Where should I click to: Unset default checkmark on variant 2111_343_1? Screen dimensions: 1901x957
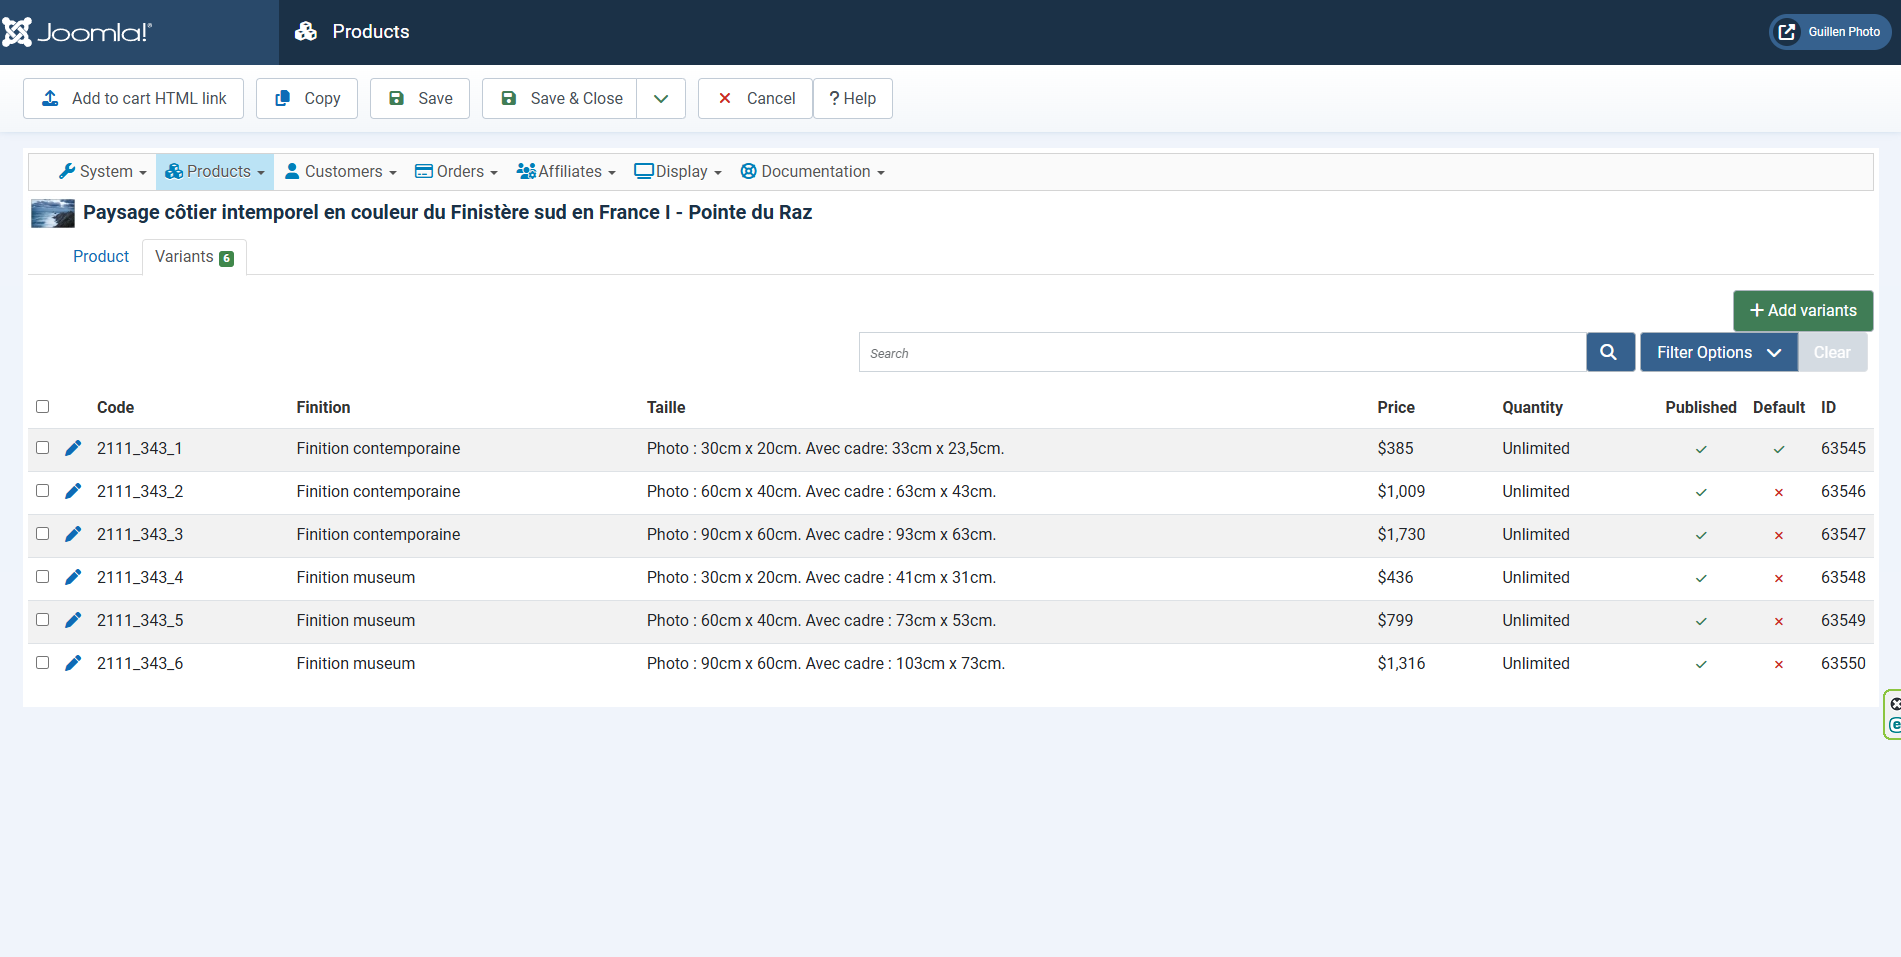(x=1778, y=449)
